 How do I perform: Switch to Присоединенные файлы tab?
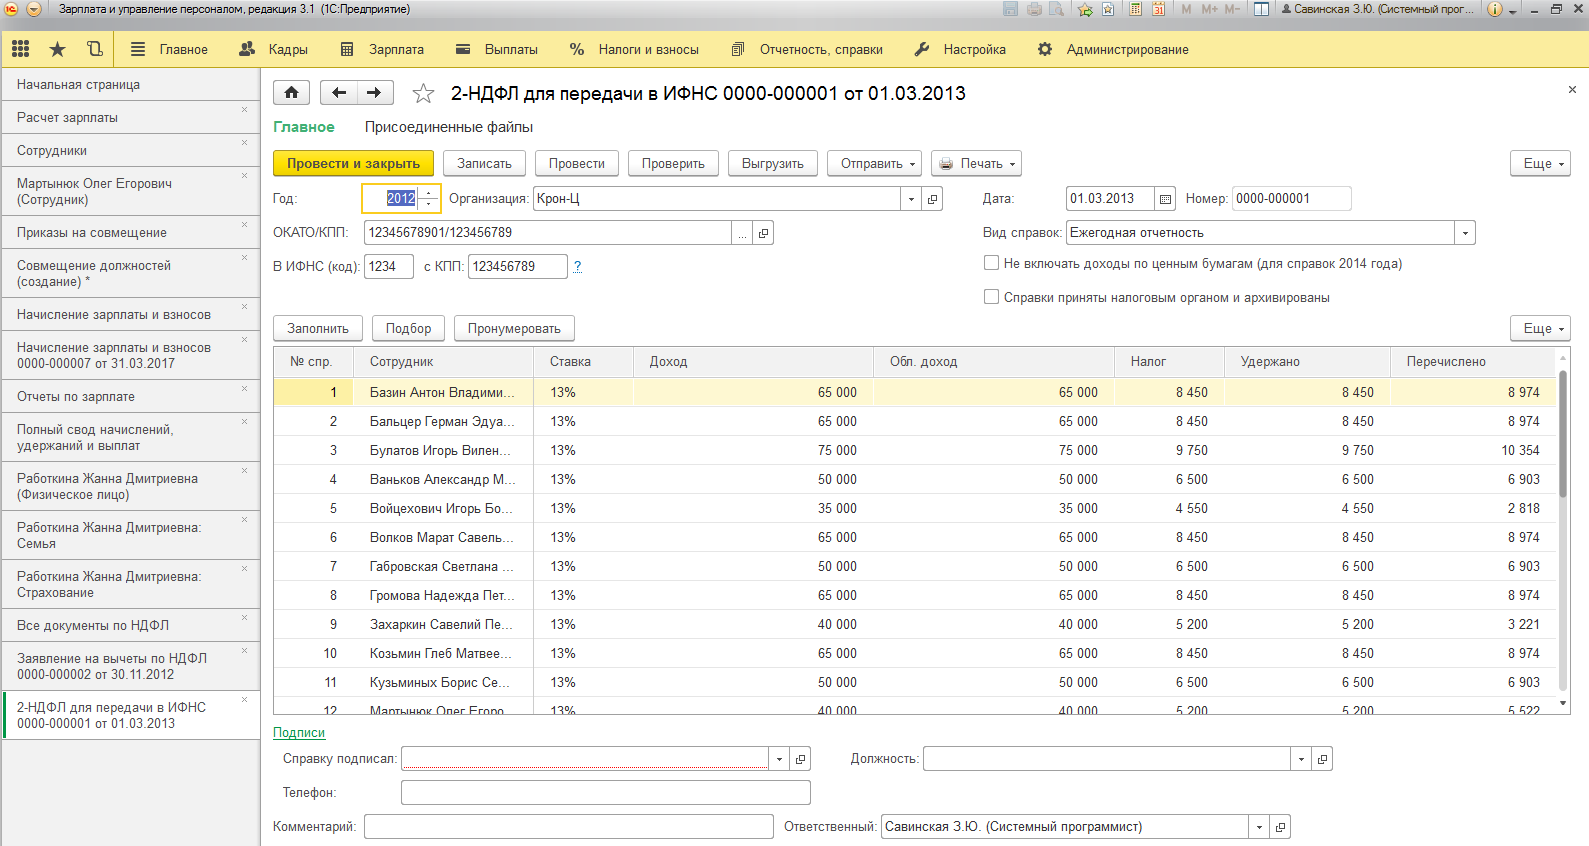point(448,127)
